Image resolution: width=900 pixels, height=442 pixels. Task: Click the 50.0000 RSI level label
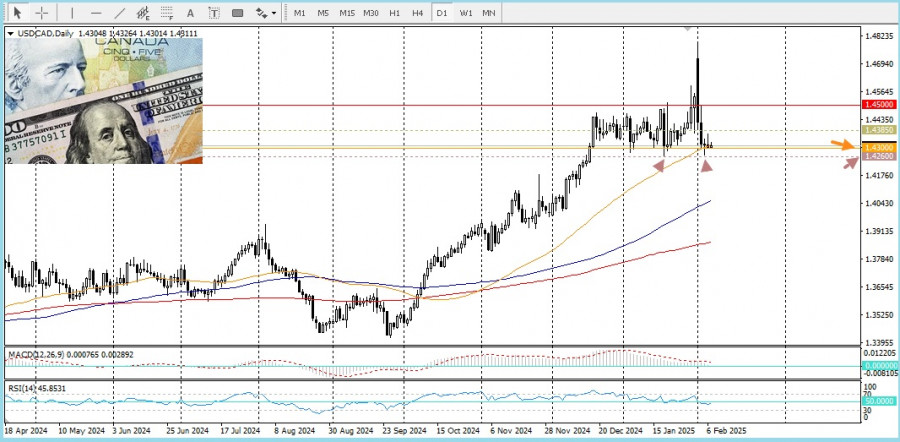(881, 401)
